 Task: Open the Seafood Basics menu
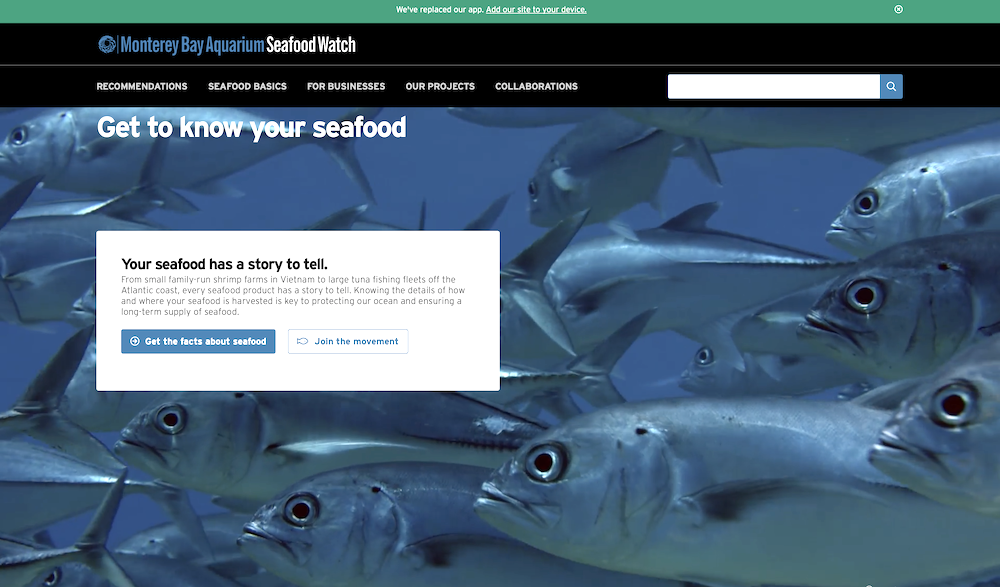pos(247,86)
